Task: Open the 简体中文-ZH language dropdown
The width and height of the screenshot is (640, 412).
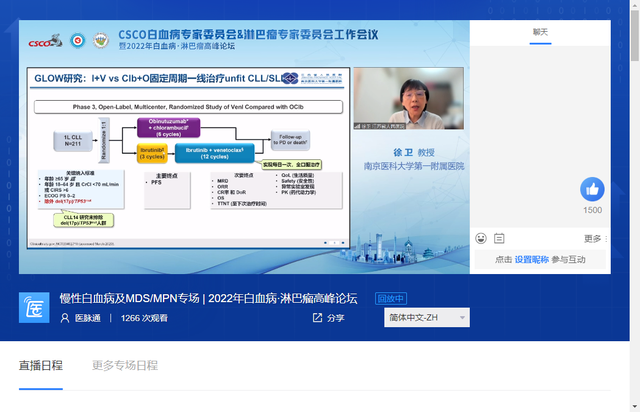Action: (x=426, y=318)
